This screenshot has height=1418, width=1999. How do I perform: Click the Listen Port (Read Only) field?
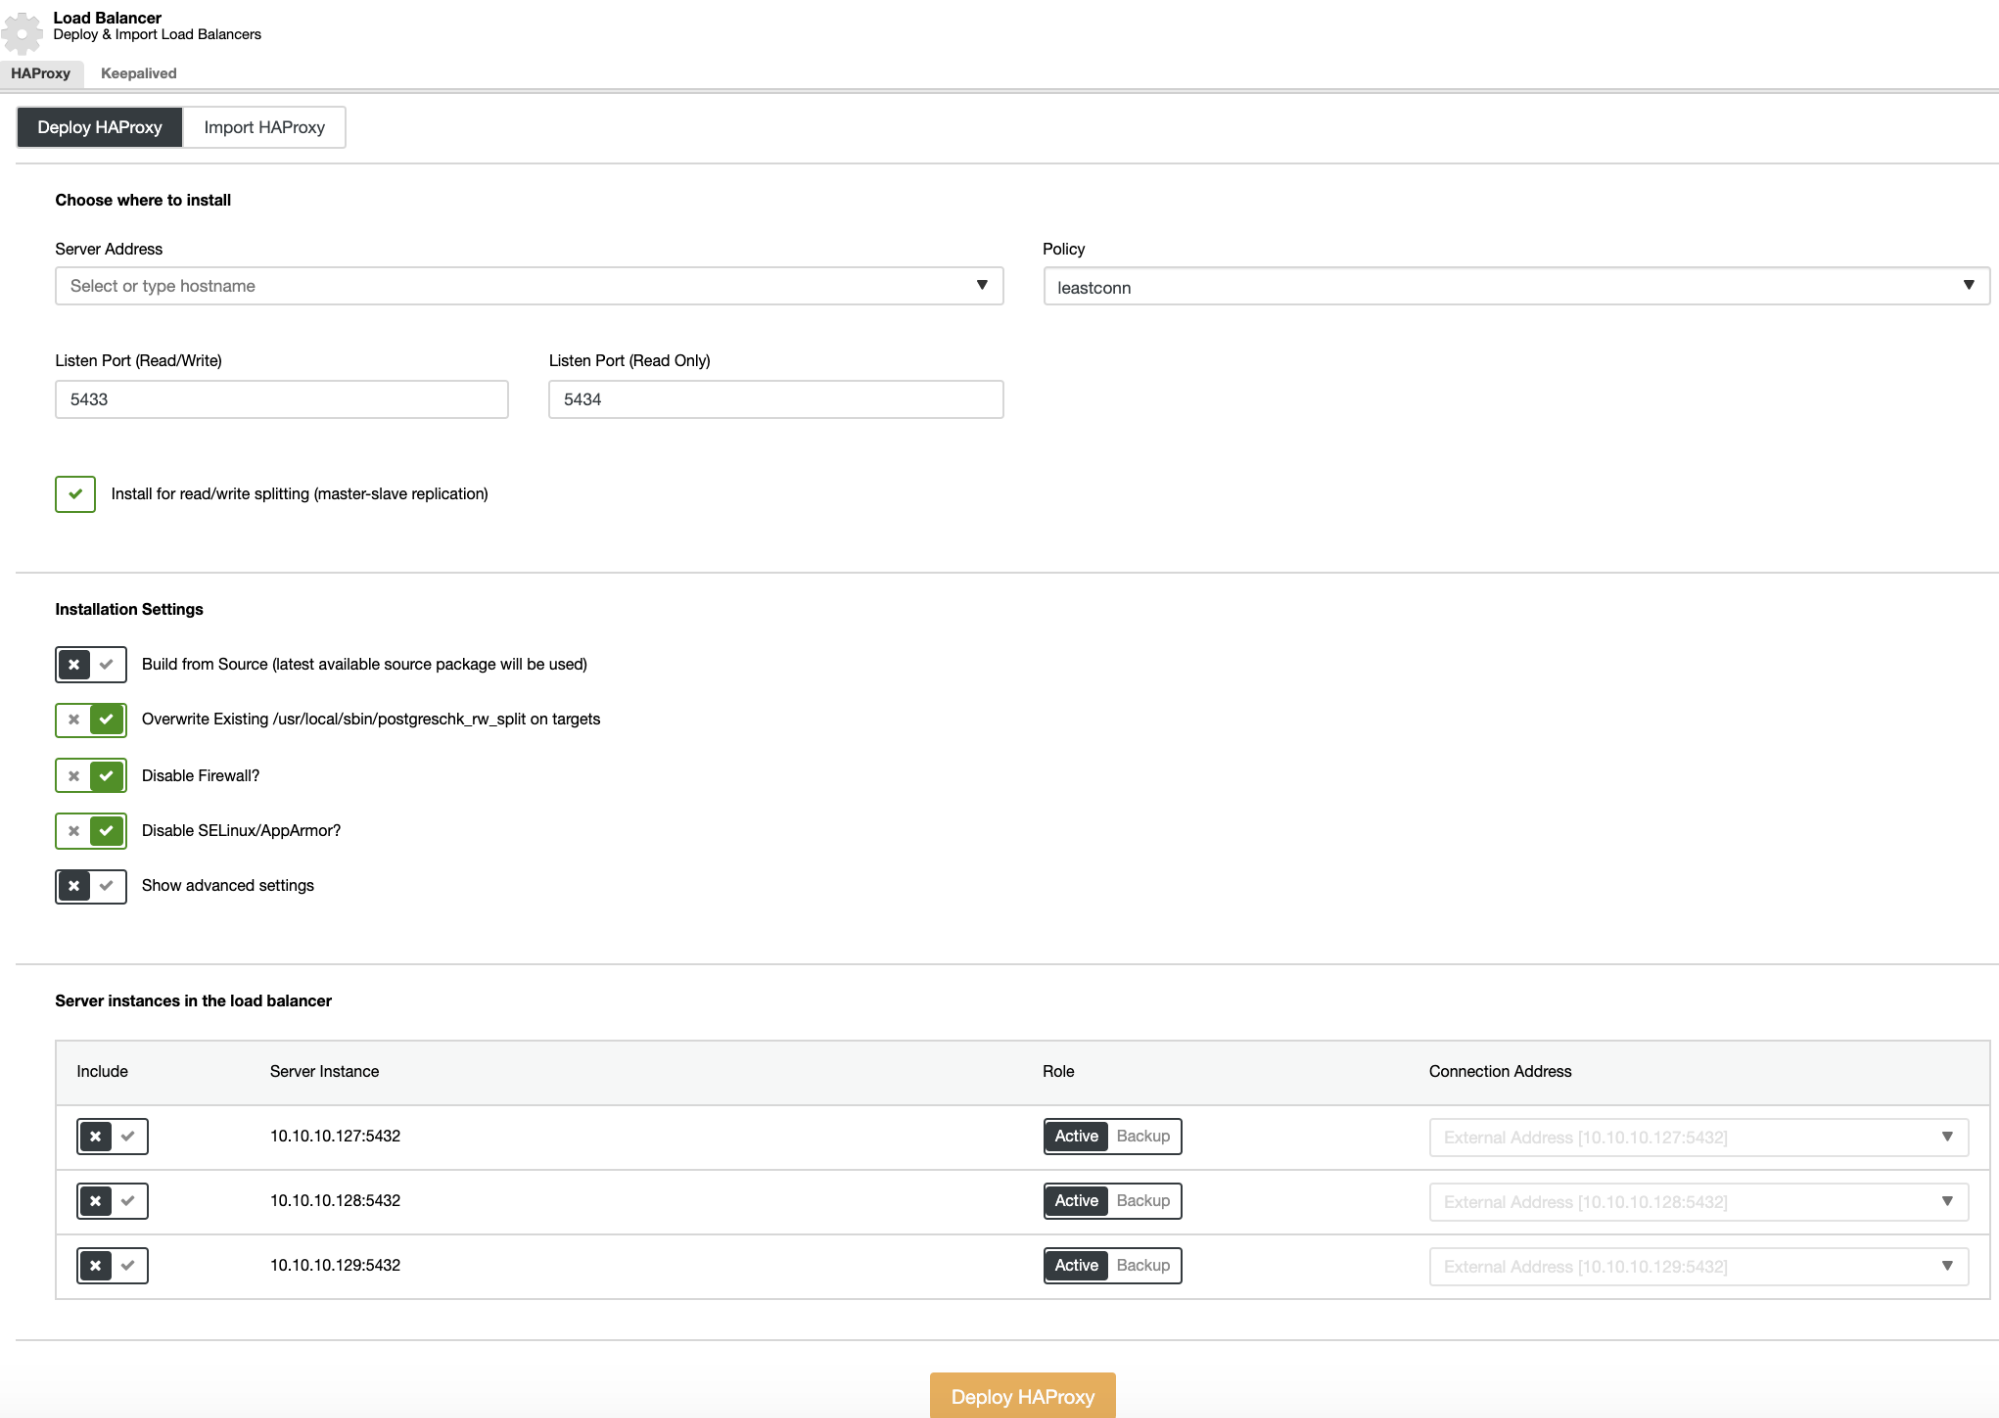coord(776,399)
